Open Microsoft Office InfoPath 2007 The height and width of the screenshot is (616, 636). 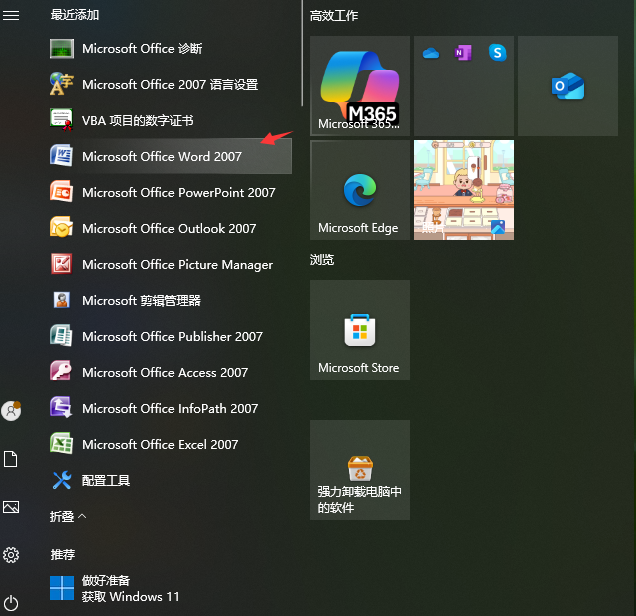click(170, 409)
